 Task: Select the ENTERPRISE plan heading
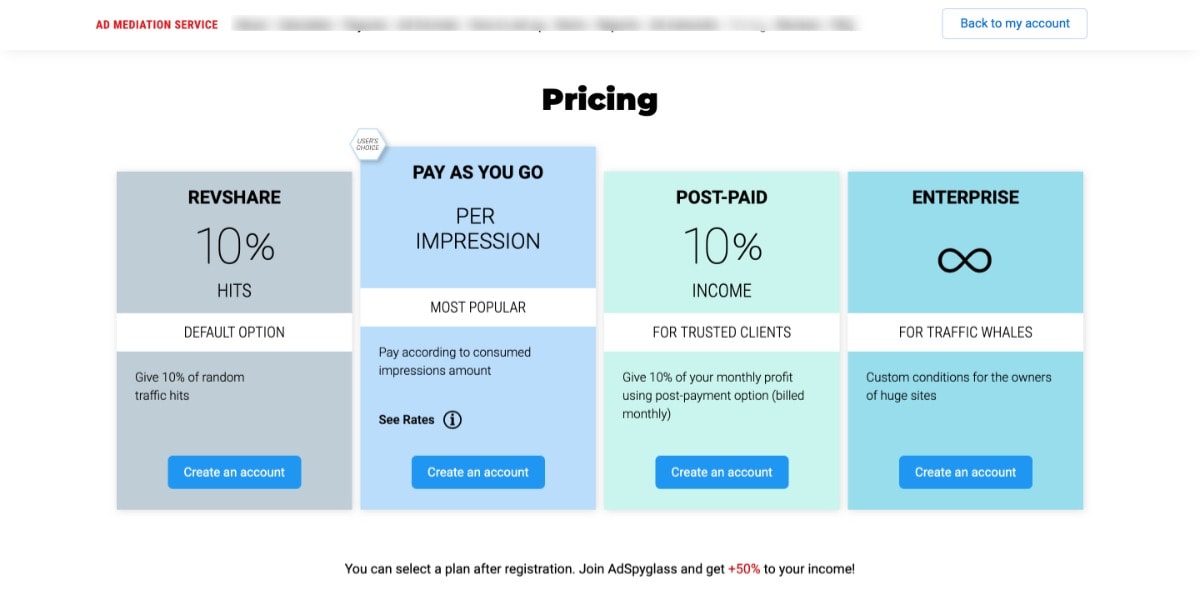pyautogui.click(x=966, y=198)
